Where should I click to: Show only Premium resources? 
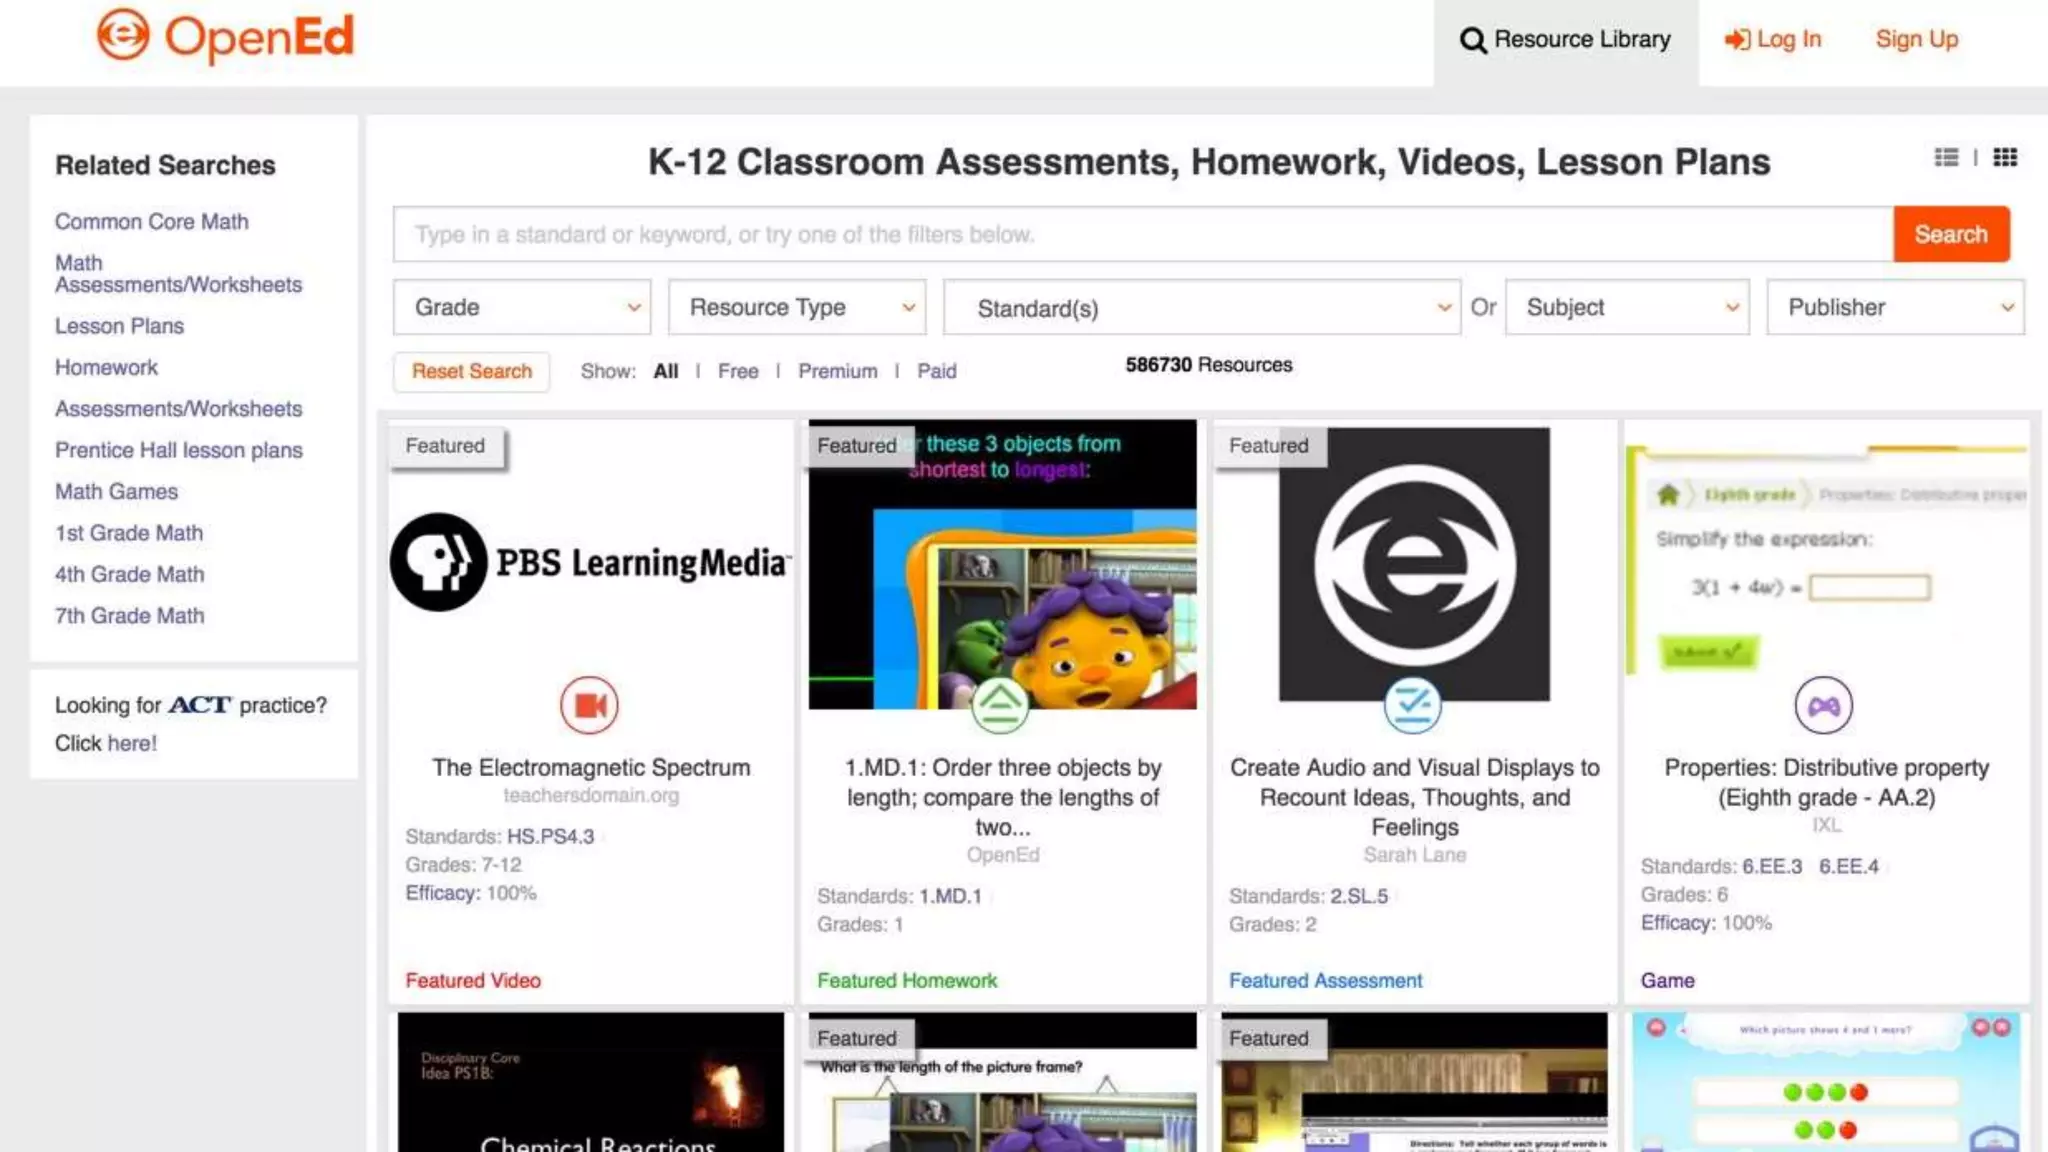coord(837,371)
